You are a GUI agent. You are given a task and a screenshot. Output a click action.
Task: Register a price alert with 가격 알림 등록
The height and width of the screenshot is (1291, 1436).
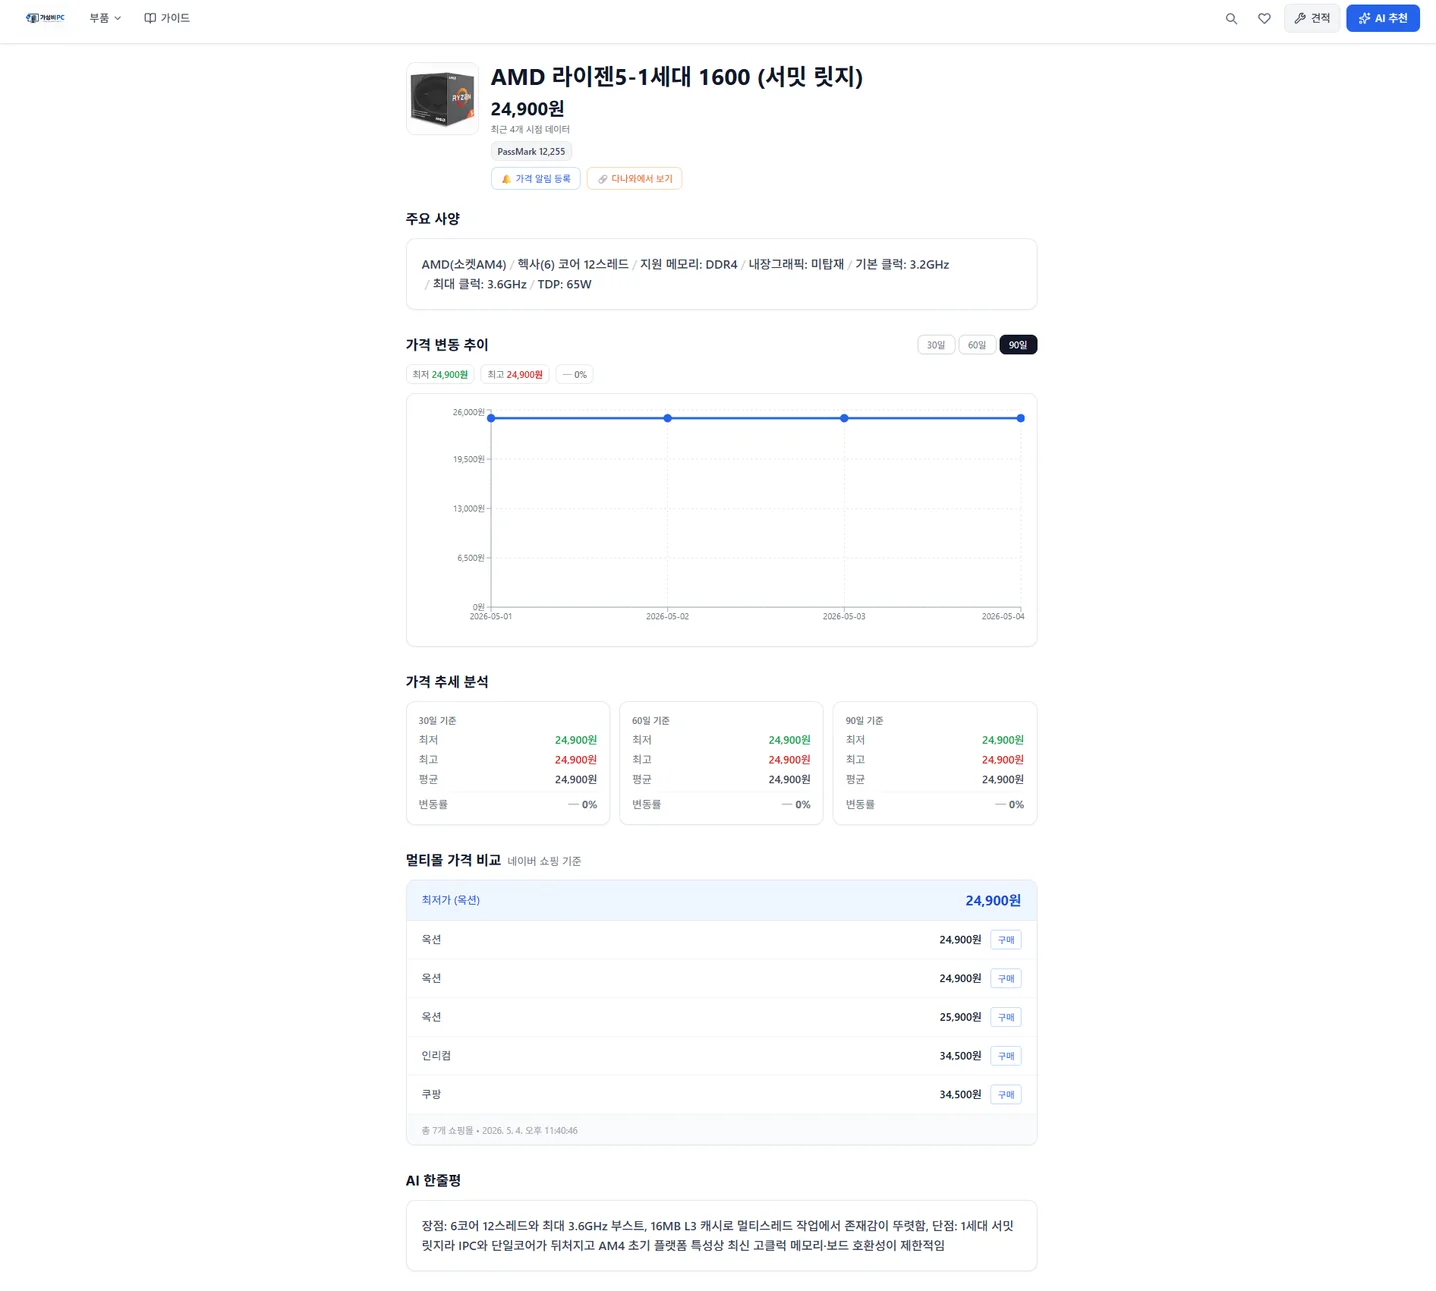tap(536, 179)
